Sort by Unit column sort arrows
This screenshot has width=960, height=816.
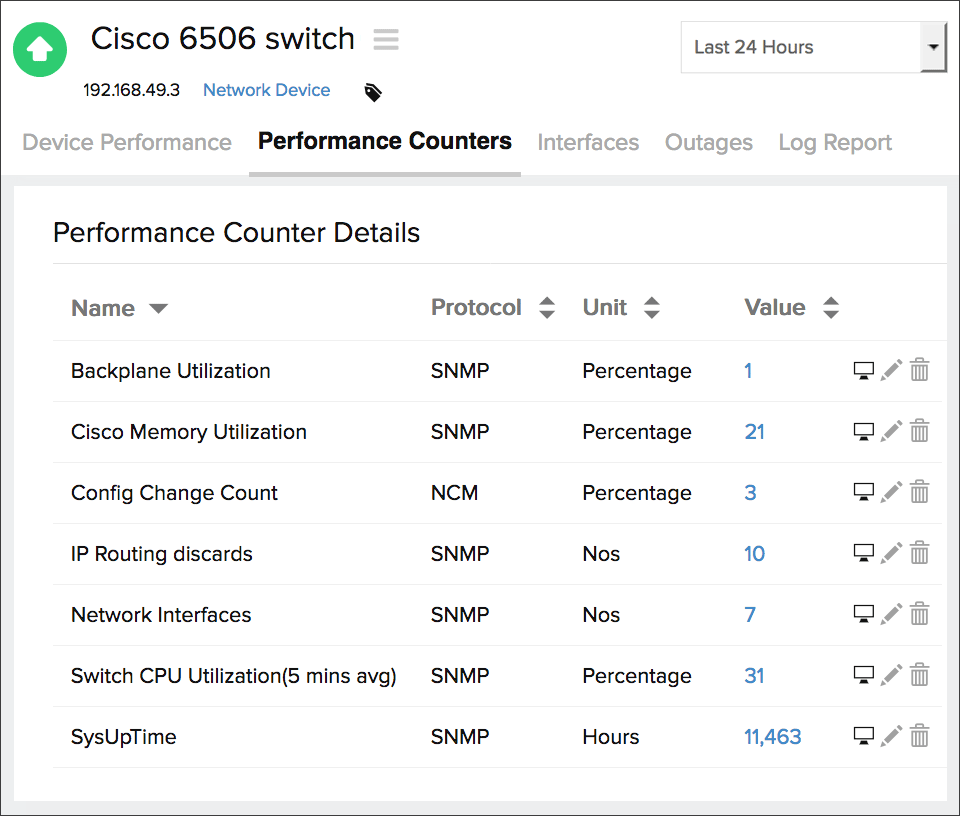pos(652,307)
